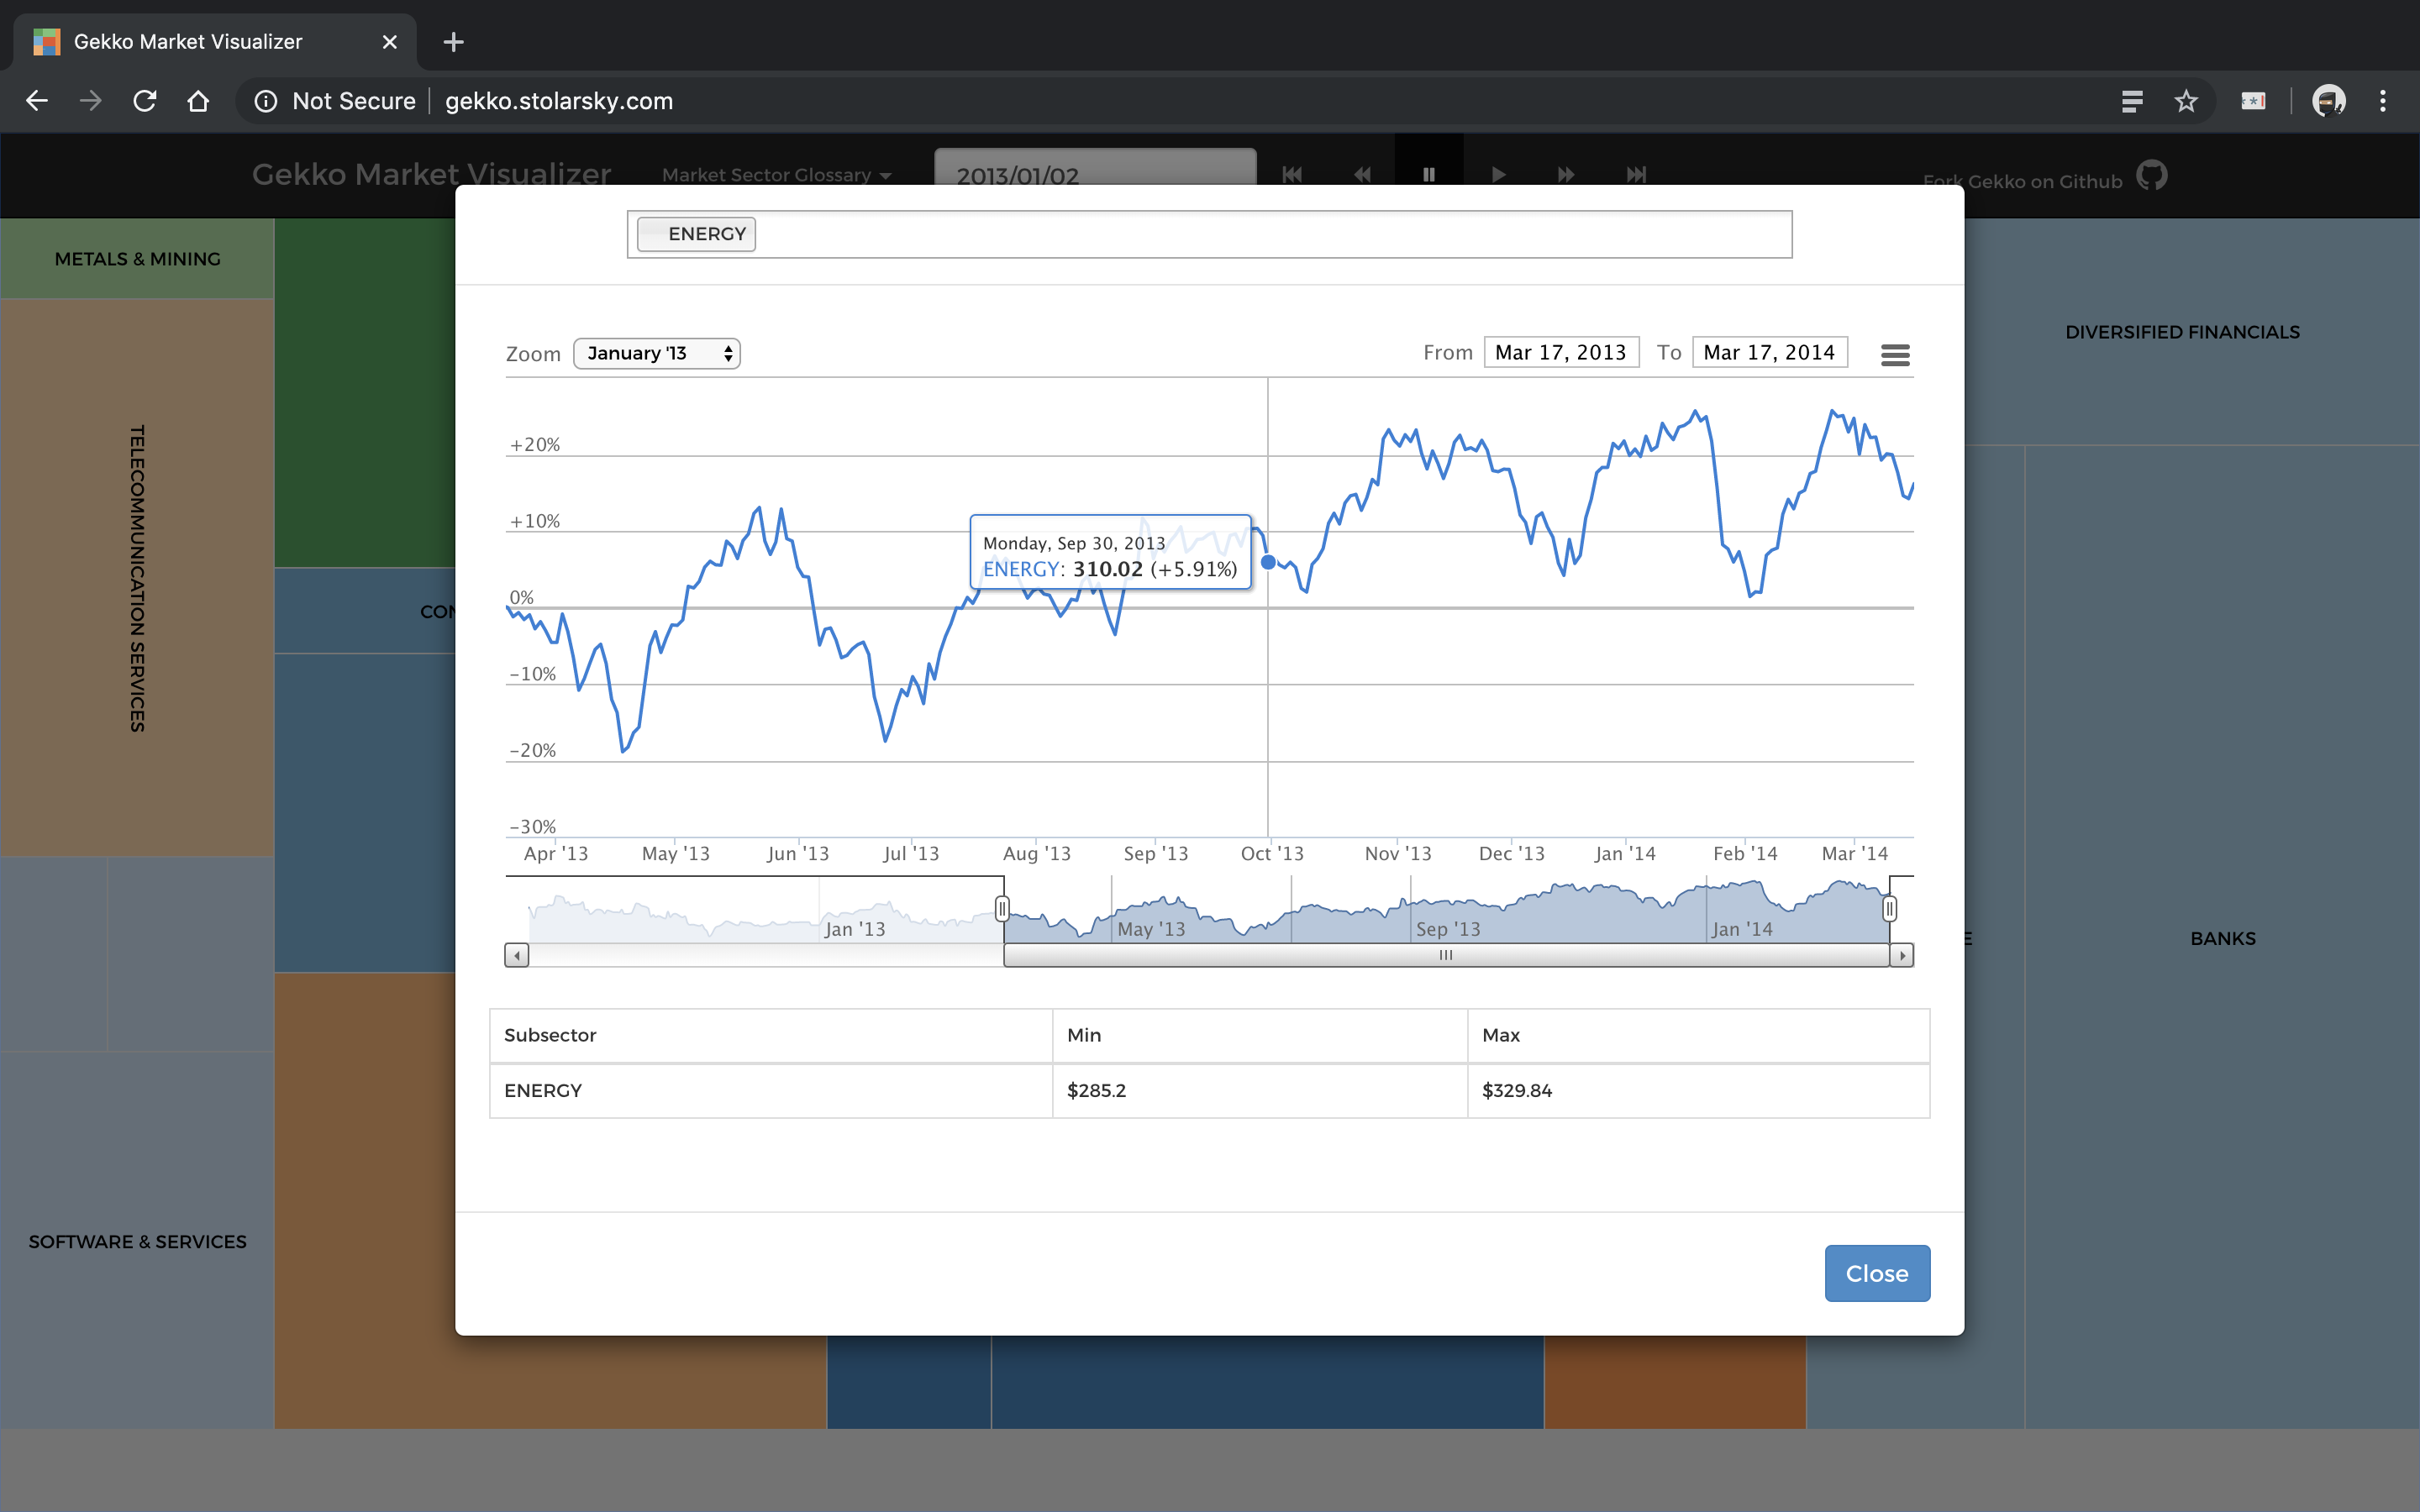Click the browser forward arrow
The height and width of the screenshot is (1512, 2420).
91,101
